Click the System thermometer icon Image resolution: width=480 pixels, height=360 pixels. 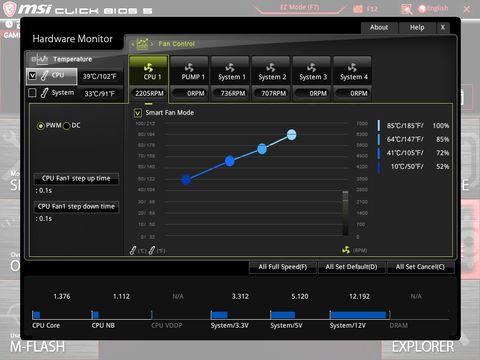(x=44, y=93)
